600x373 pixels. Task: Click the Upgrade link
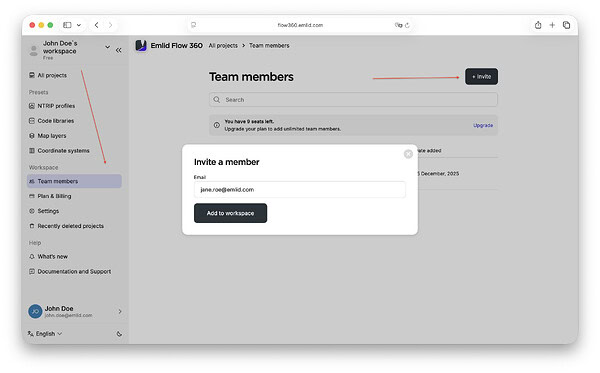pyautogui.click(x=483, y=125)
